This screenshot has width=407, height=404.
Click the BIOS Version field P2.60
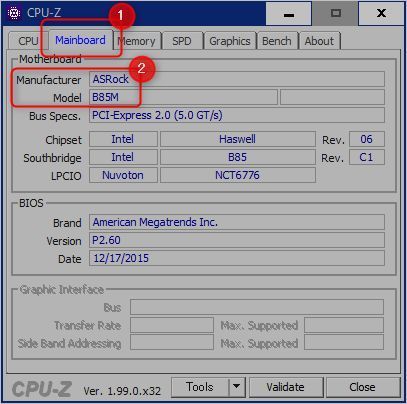point(237,240)
